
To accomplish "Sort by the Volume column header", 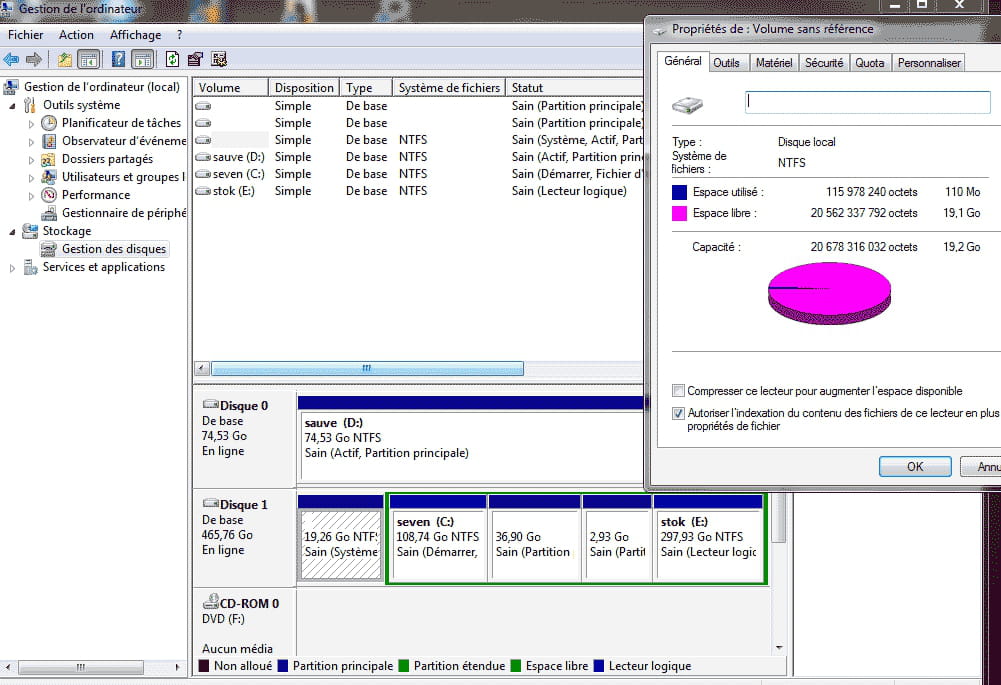I will pos(230,87).
